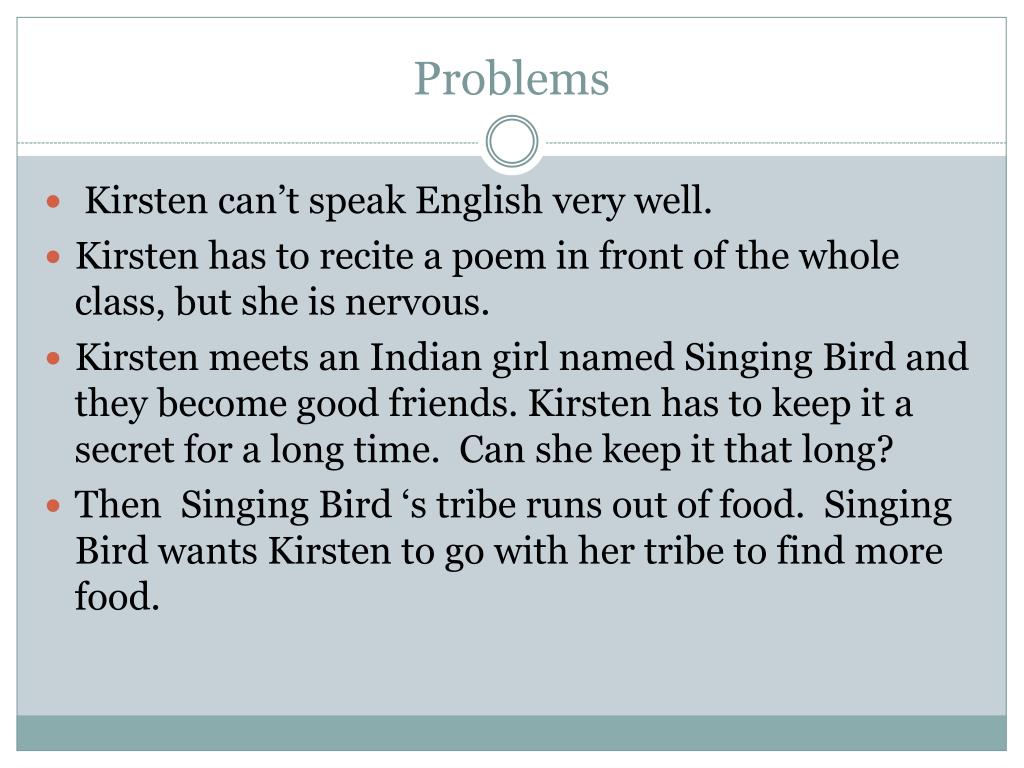Click the phrase 'tribe runs out of food'
Viewport: 1024px width, 768px height.
tap(620, 505)
